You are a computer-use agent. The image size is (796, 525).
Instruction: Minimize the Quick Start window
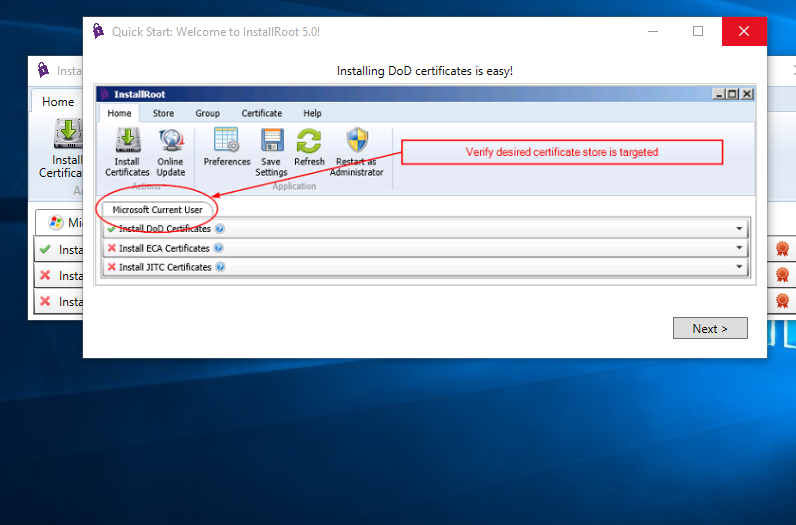point(653,31)
